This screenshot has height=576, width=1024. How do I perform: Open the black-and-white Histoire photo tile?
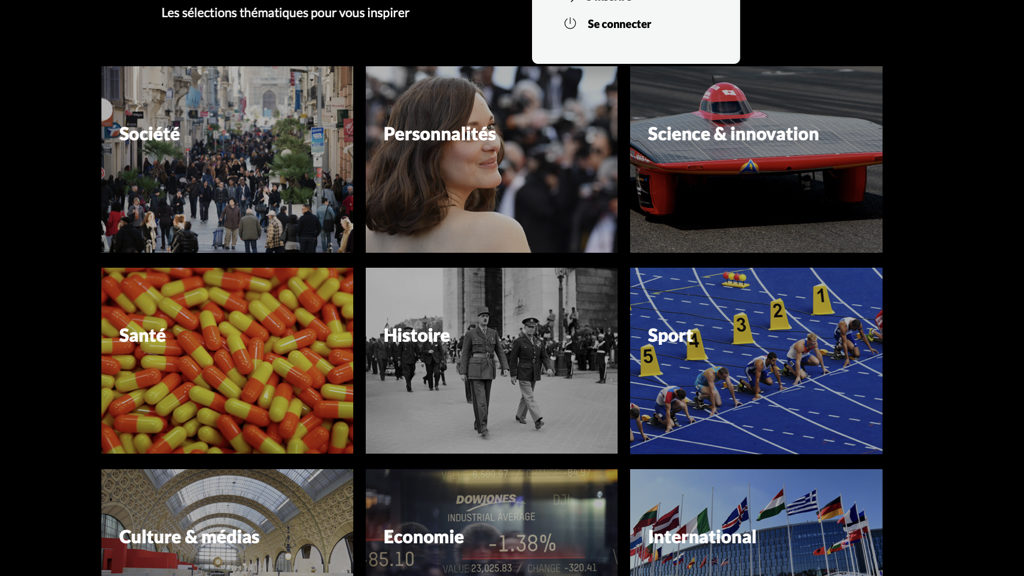tap(491, 360)
